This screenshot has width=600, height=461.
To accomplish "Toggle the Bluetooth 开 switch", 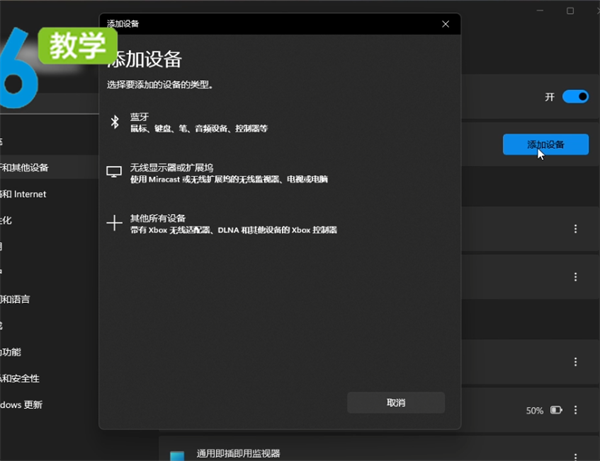I will [575, 97].
